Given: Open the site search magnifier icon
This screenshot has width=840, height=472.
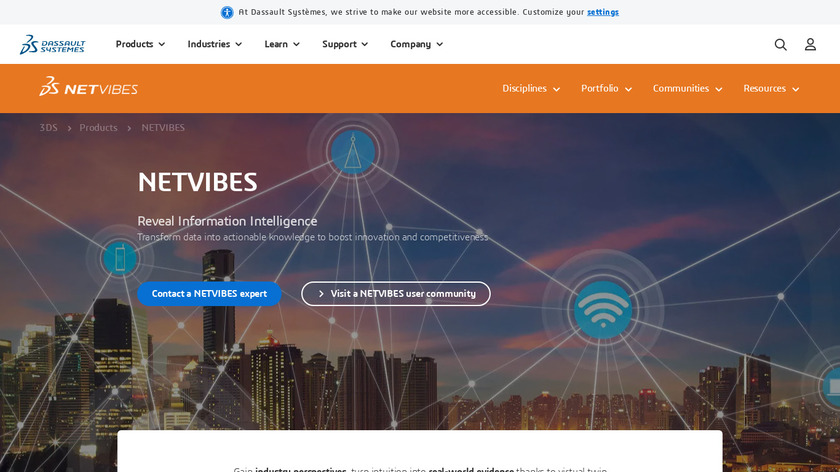Looking at the screenshot, I should pyautogui.click(x=781, y=44).
